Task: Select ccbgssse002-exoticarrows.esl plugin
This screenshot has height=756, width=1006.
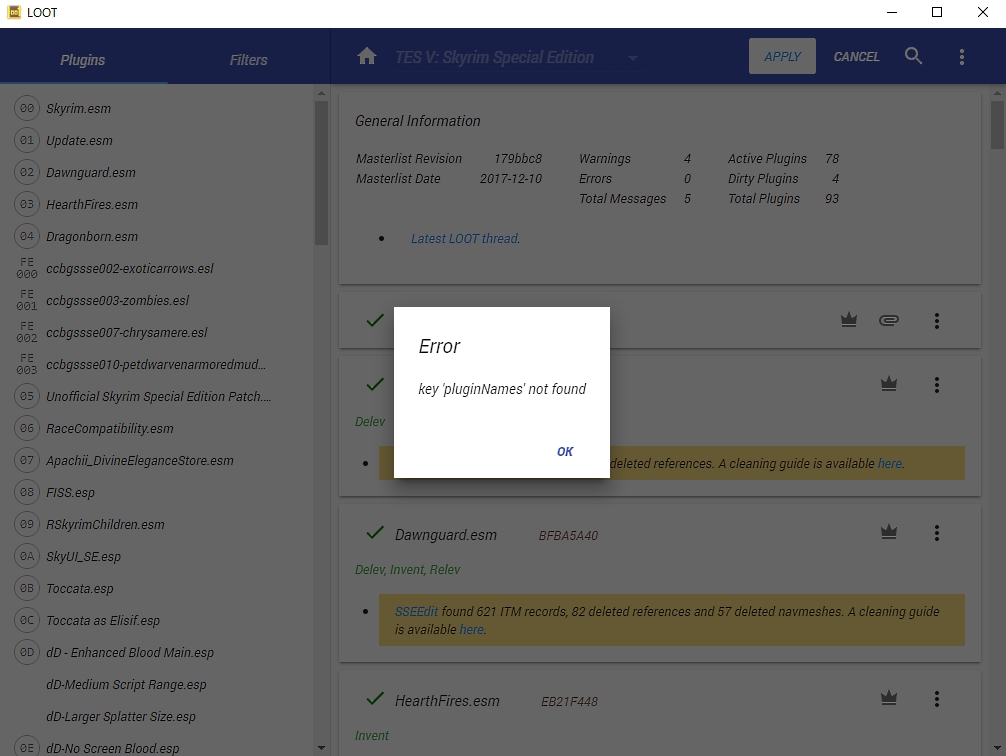Action: click(x=157, y=269)
